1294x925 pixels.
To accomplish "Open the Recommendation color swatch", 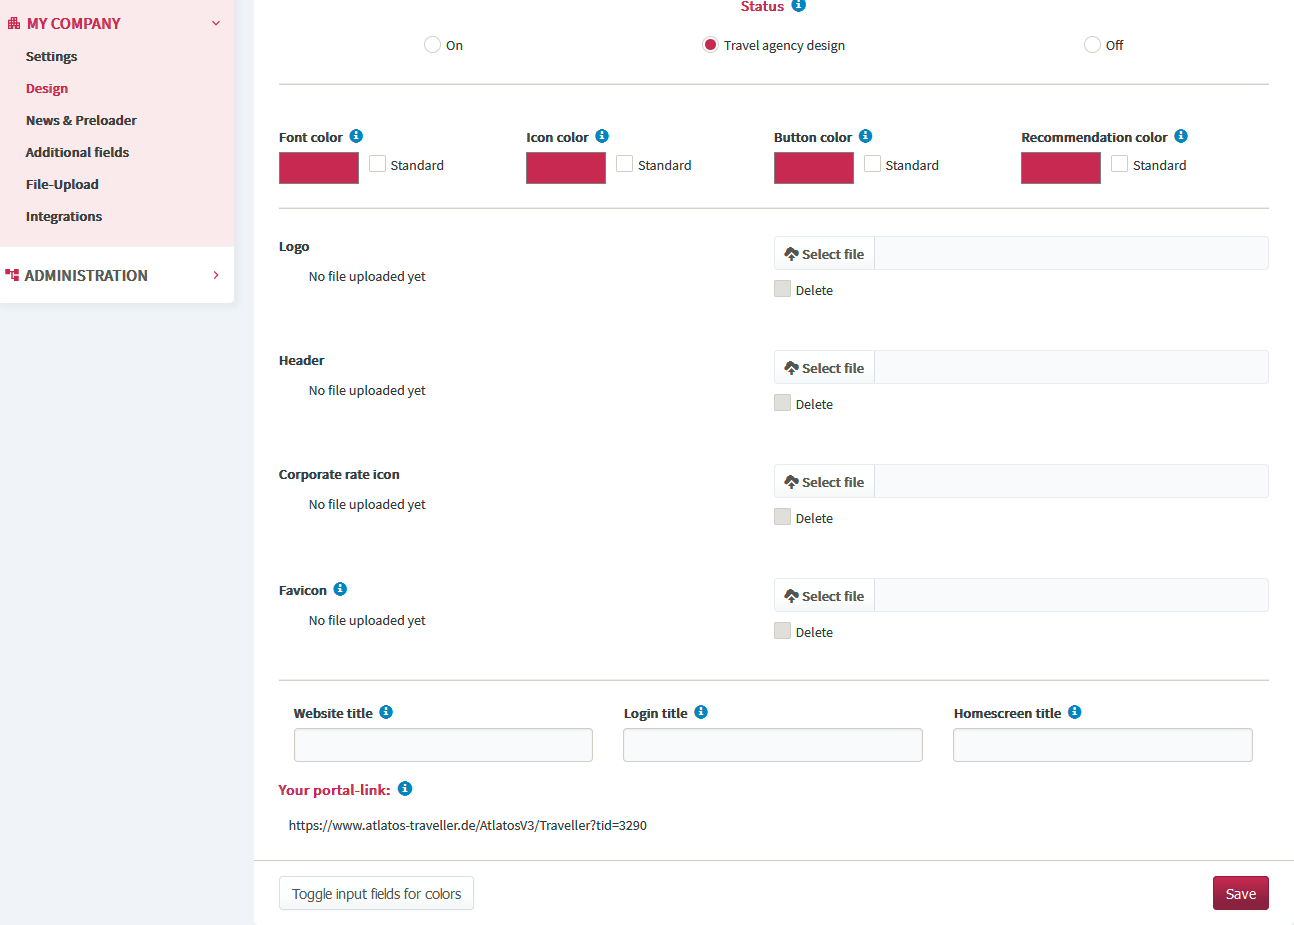I will [1061, 168].
